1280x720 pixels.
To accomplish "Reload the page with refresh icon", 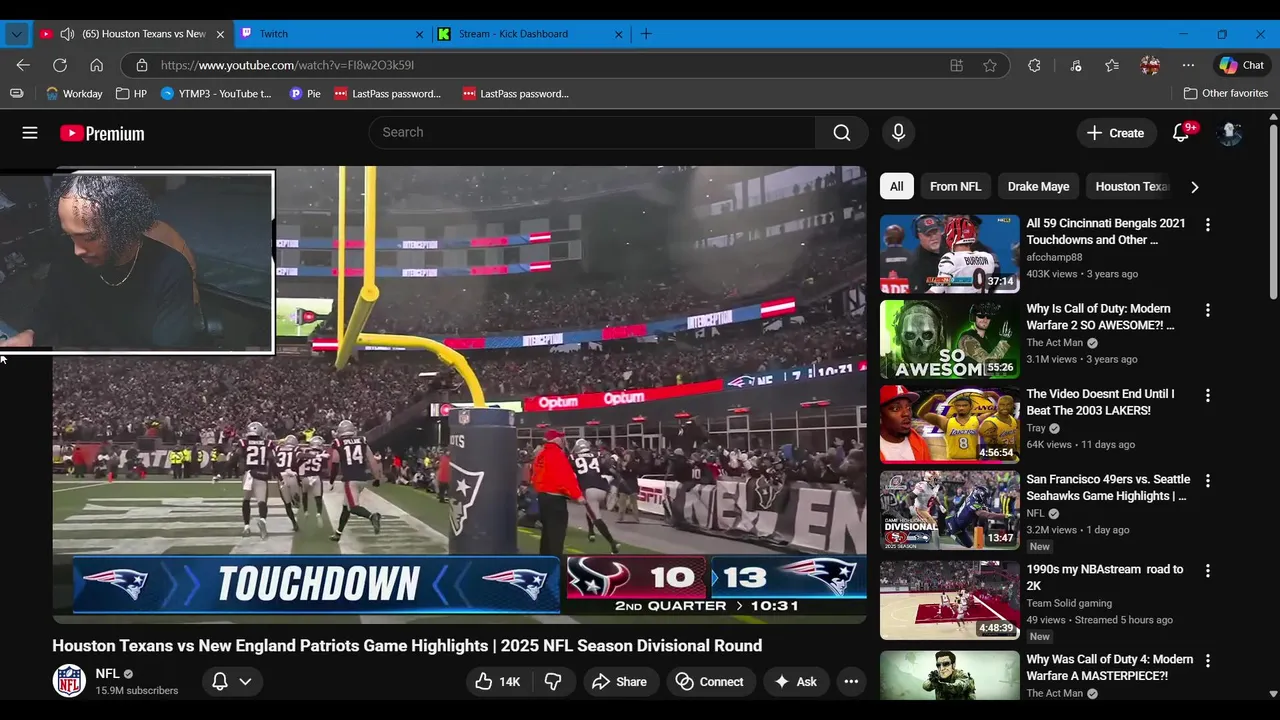I will (x=60, y=65).
